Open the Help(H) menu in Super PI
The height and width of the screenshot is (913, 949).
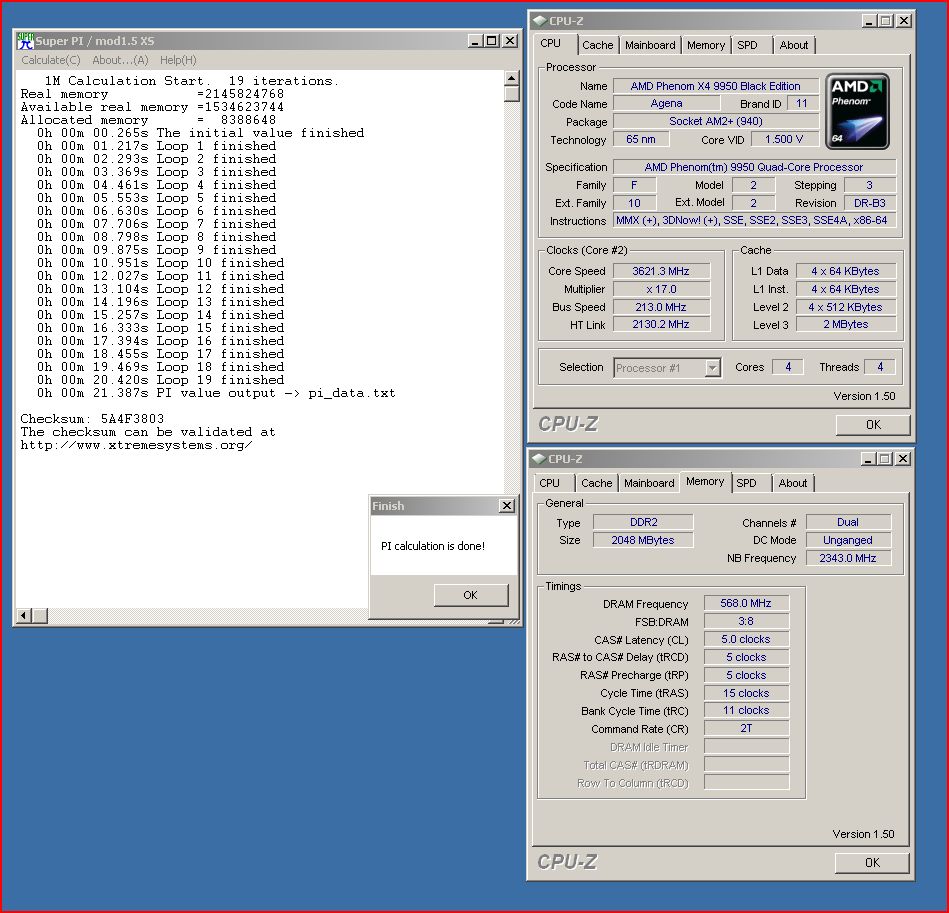(x=178, y=60)
